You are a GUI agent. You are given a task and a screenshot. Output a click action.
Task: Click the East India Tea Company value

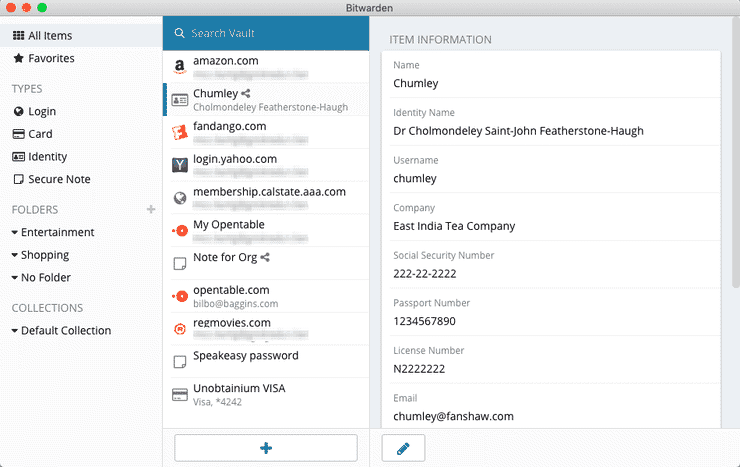coord(454,226)
